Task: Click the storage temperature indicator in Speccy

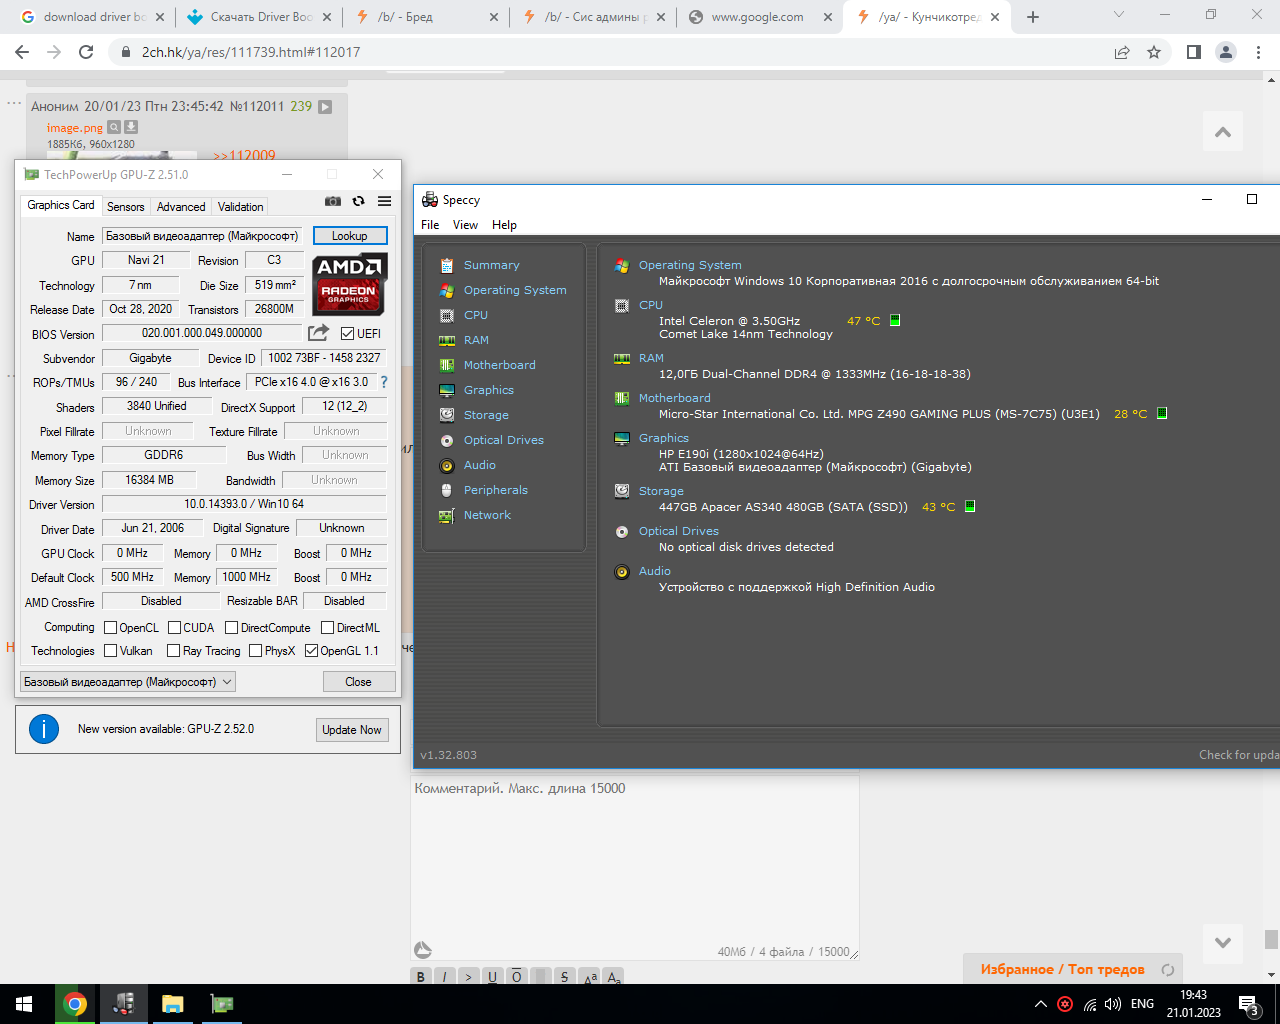Action: tap(970, 506)
